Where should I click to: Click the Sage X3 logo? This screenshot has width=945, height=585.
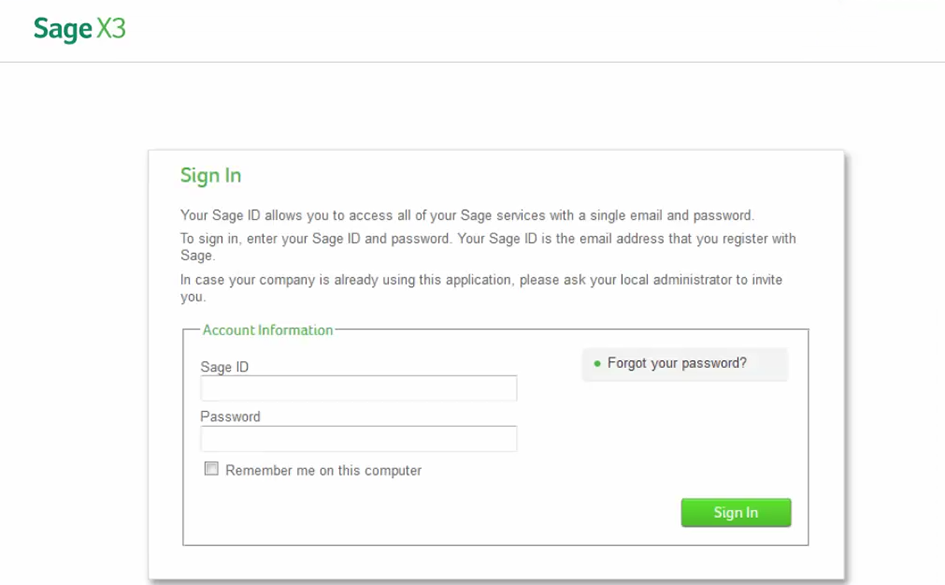click(79, 29)
